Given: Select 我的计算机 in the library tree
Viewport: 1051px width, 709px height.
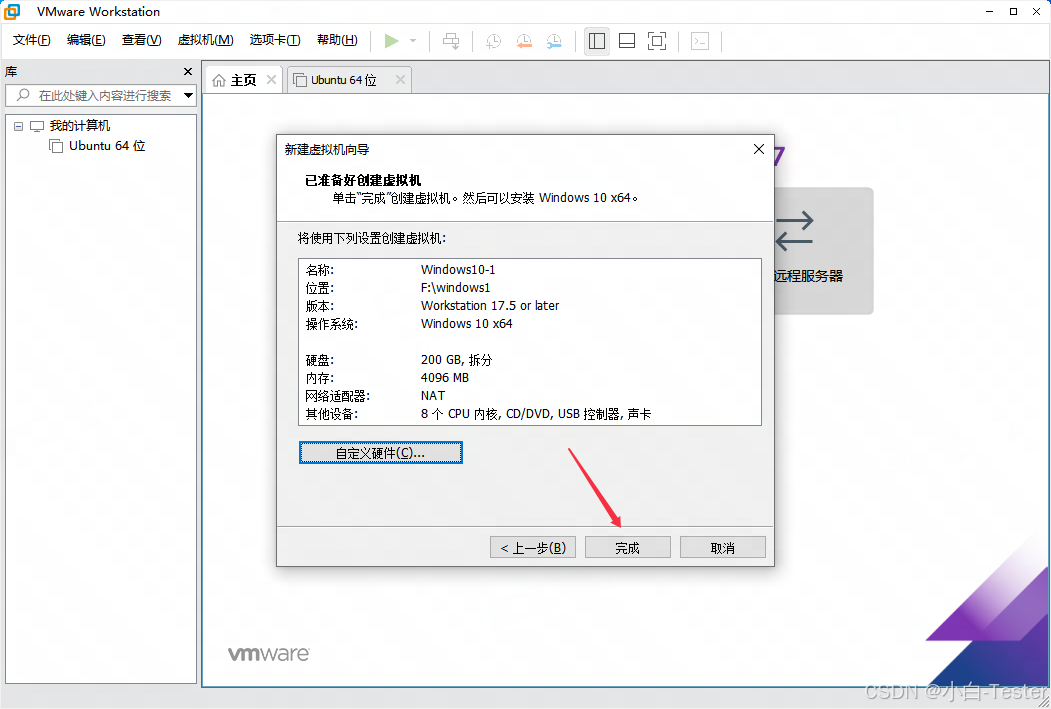Looking at the screenshot, I should point(80,126).
